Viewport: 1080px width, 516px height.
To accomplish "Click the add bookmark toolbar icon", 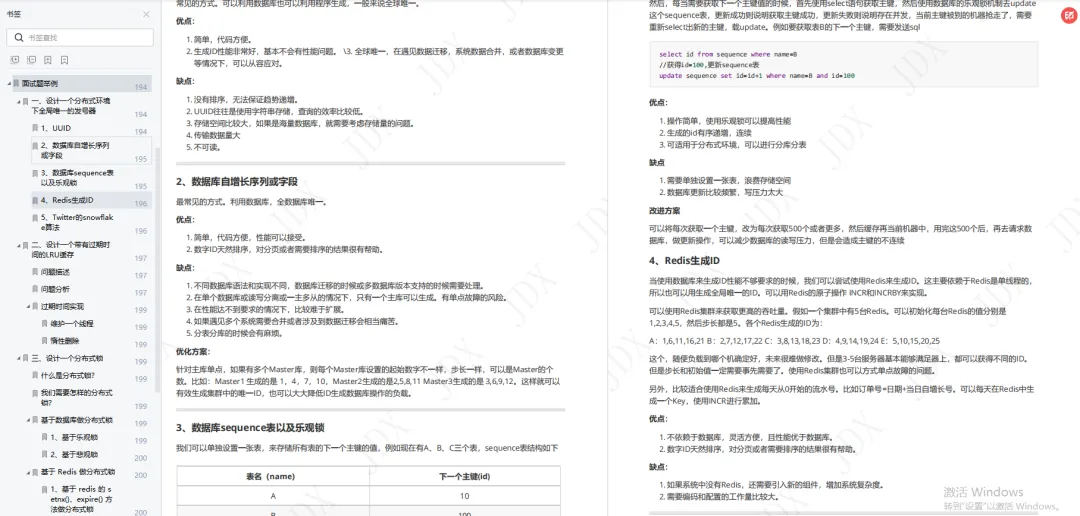I will [48, 60].
